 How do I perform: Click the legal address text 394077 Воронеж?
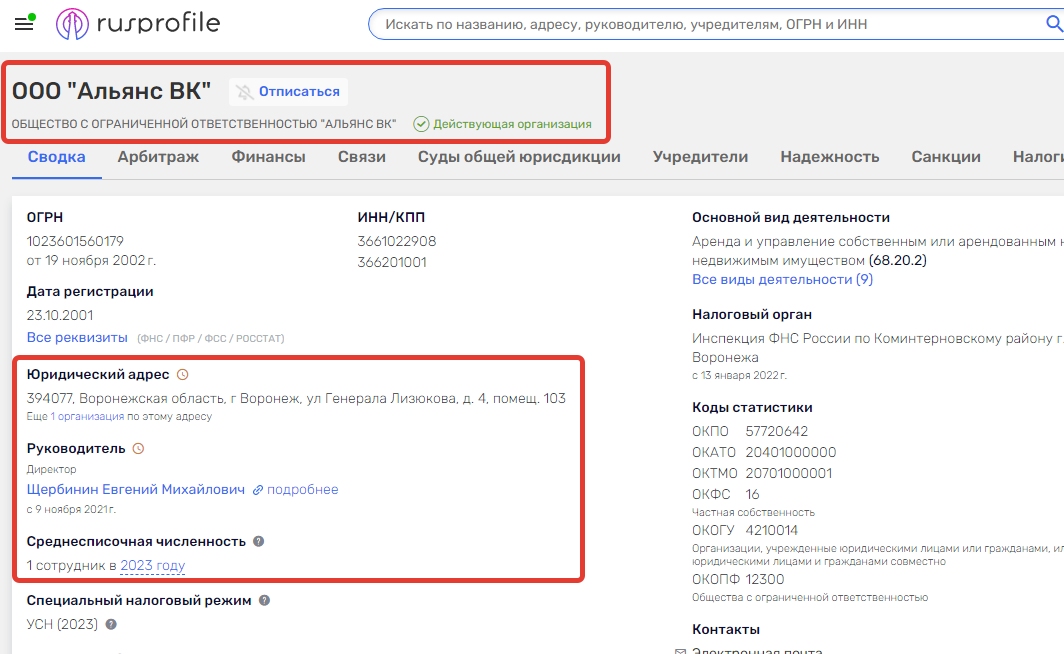tap(296, 398)
